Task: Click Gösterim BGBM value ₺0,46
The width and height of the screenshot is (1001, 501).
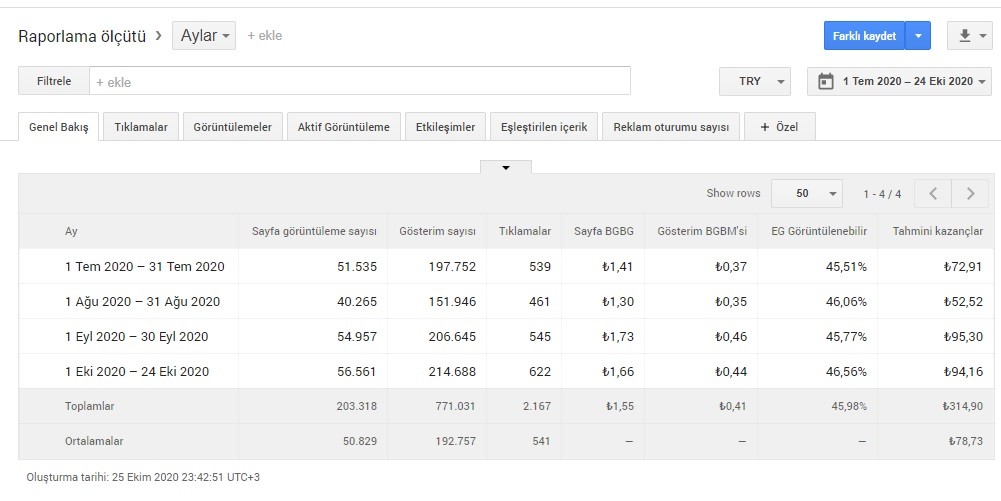Action: (731, 337)
